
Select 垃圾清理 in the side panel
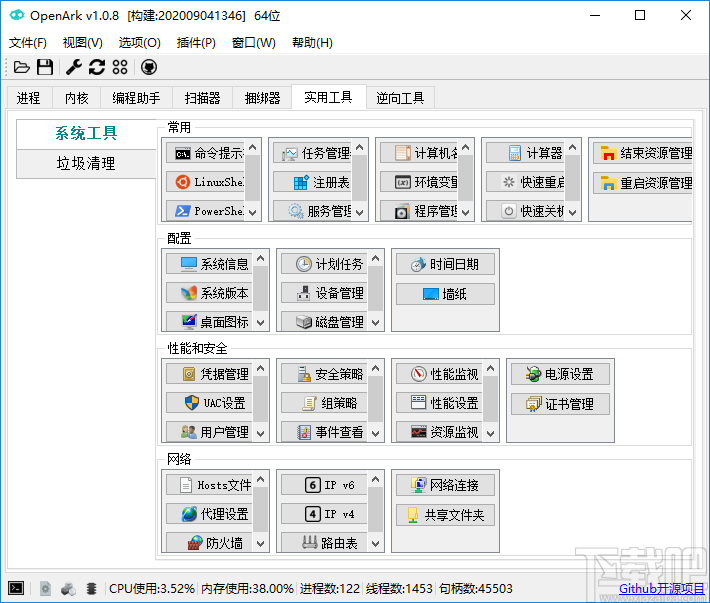tap(86, 163)
